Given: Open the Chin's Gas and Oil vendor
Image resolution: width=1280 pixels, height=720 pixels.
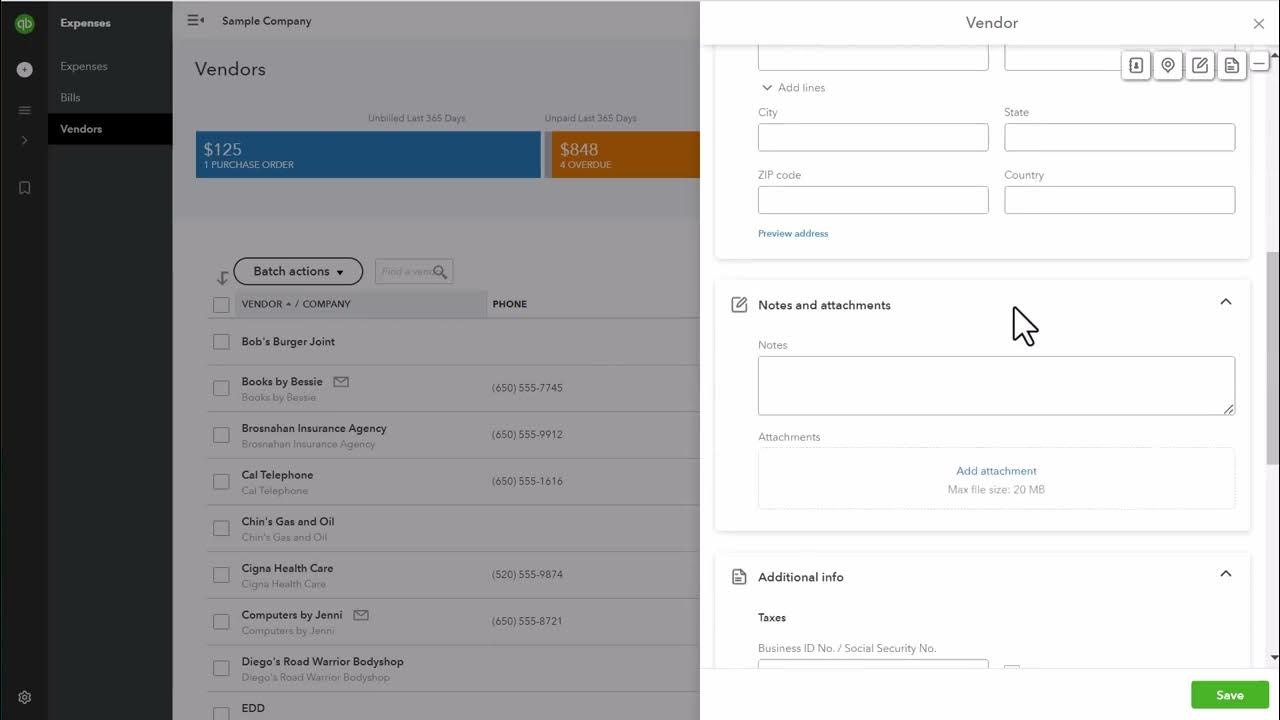Looking at the screenshot, I should point(288,521).
